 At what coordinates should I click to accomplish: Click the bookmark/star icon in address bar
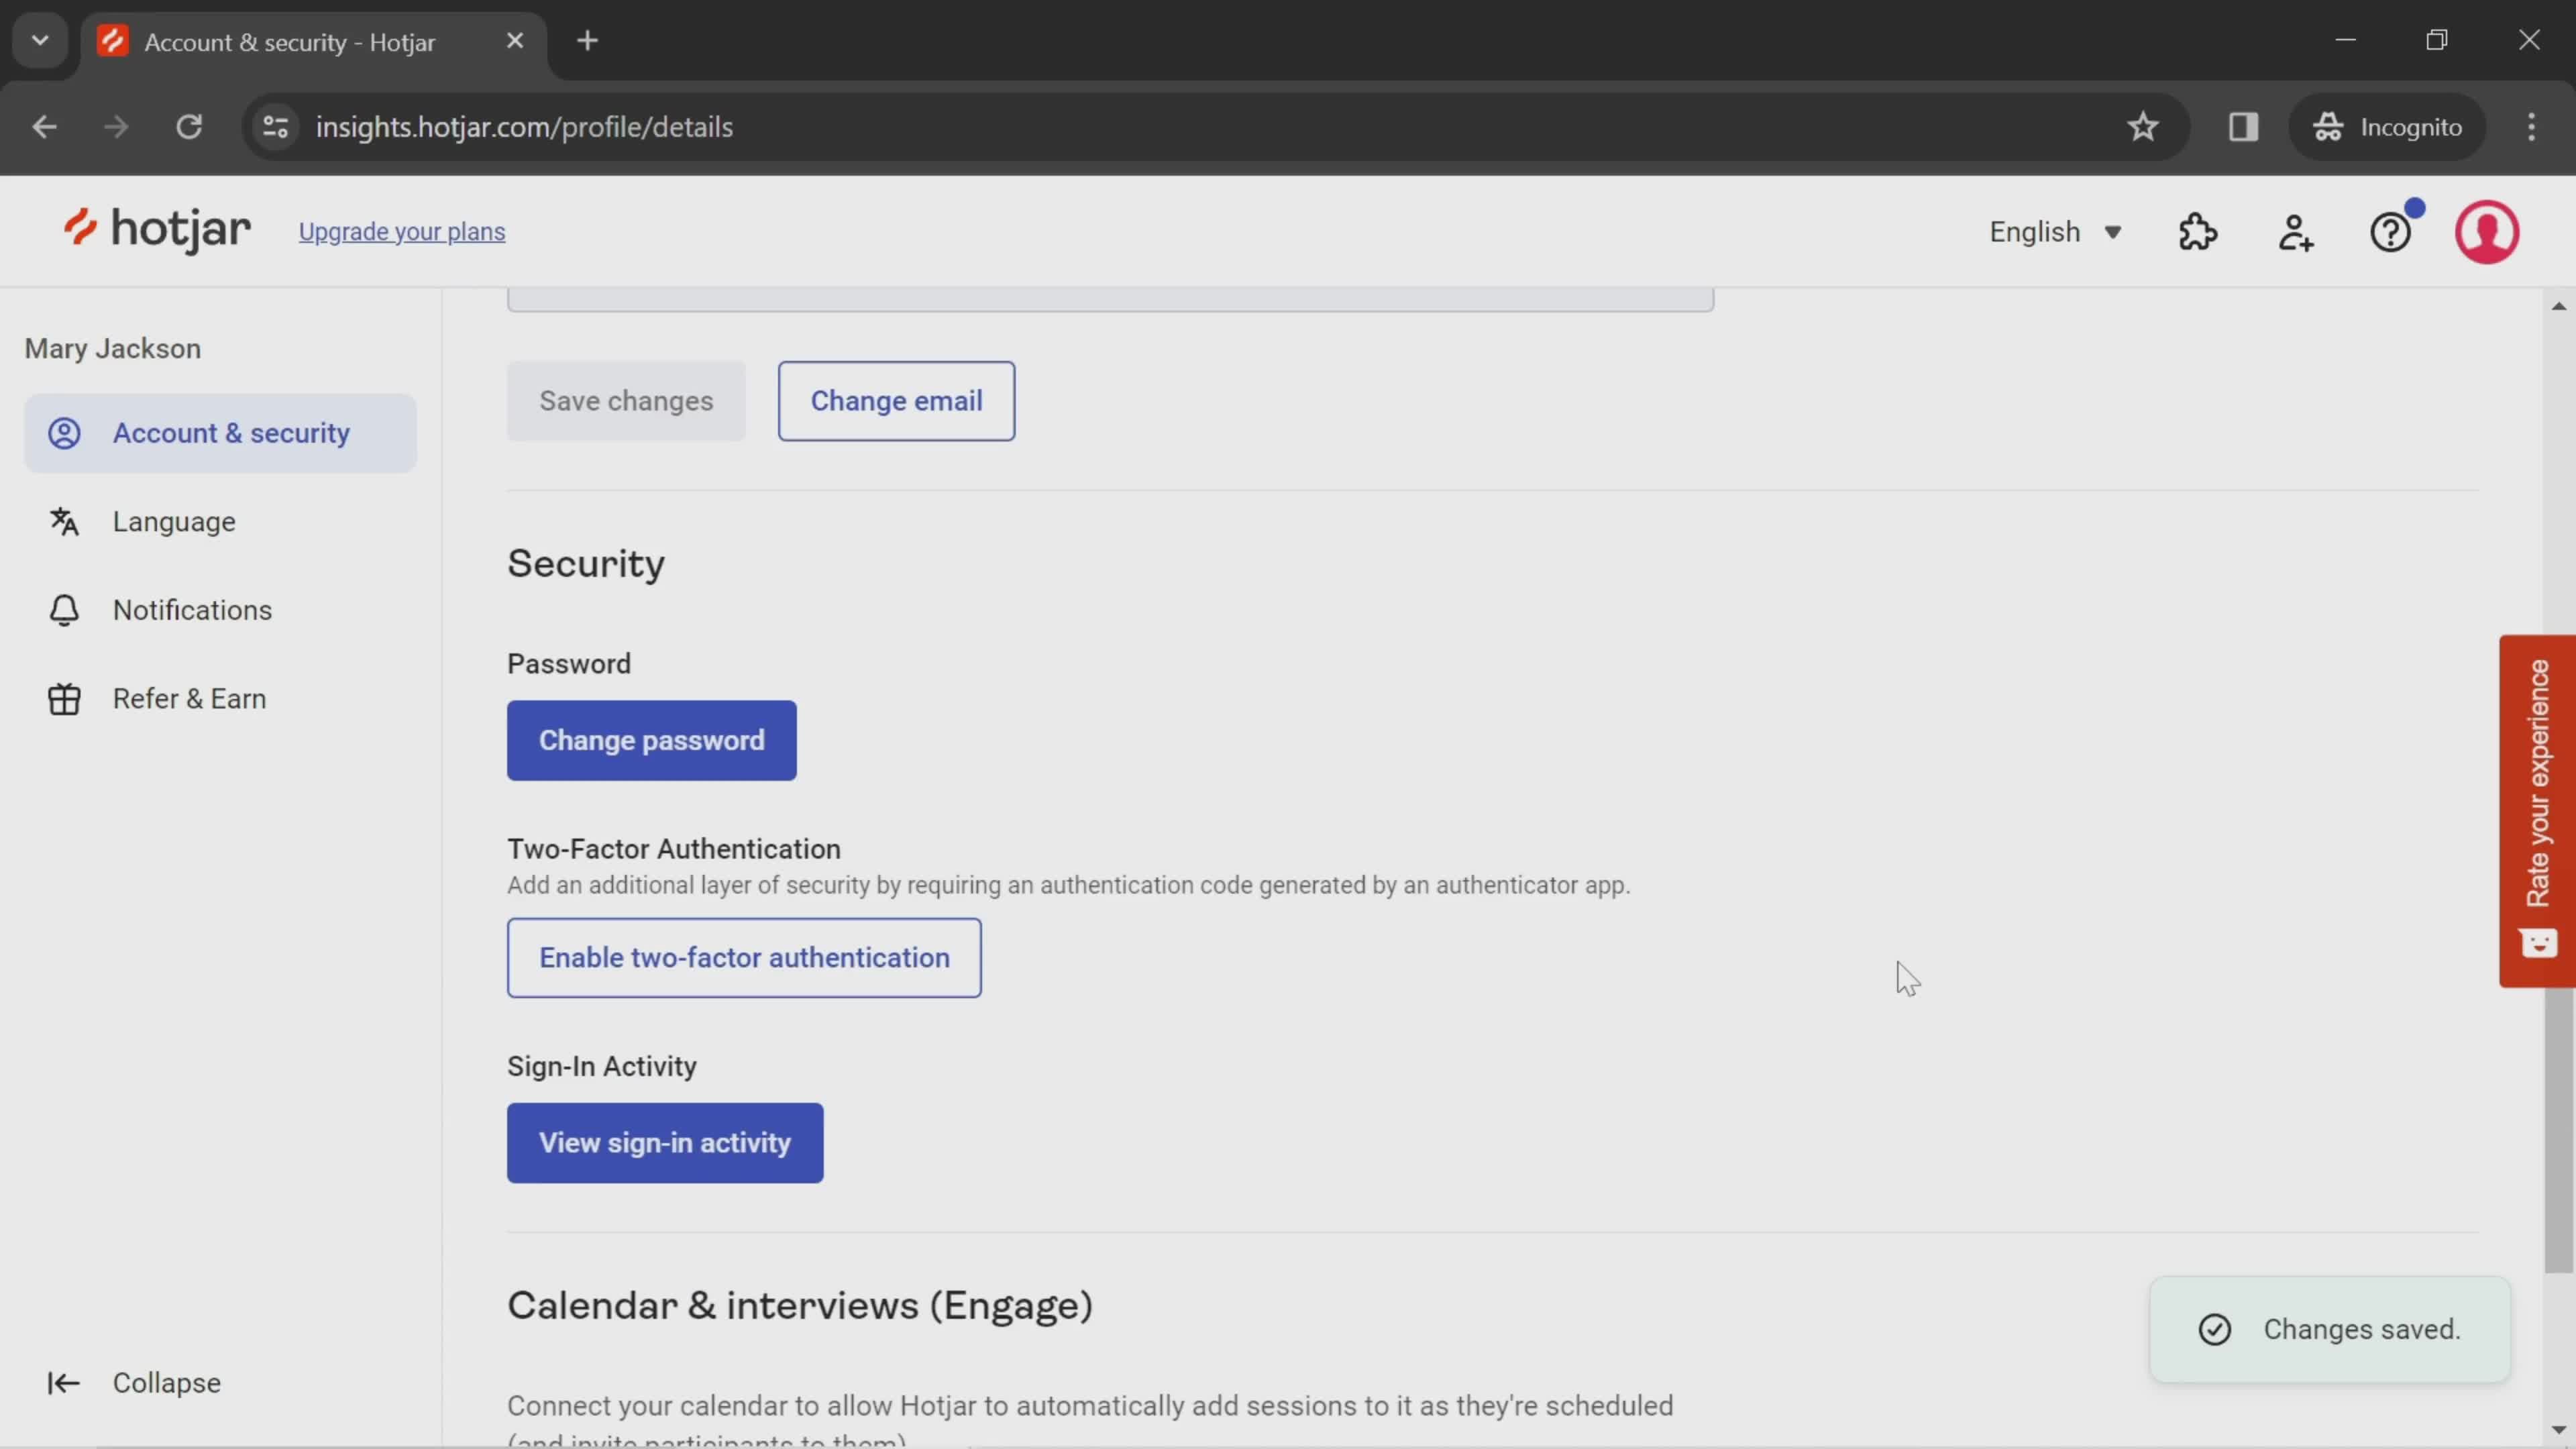click(x=2143, y=125)
